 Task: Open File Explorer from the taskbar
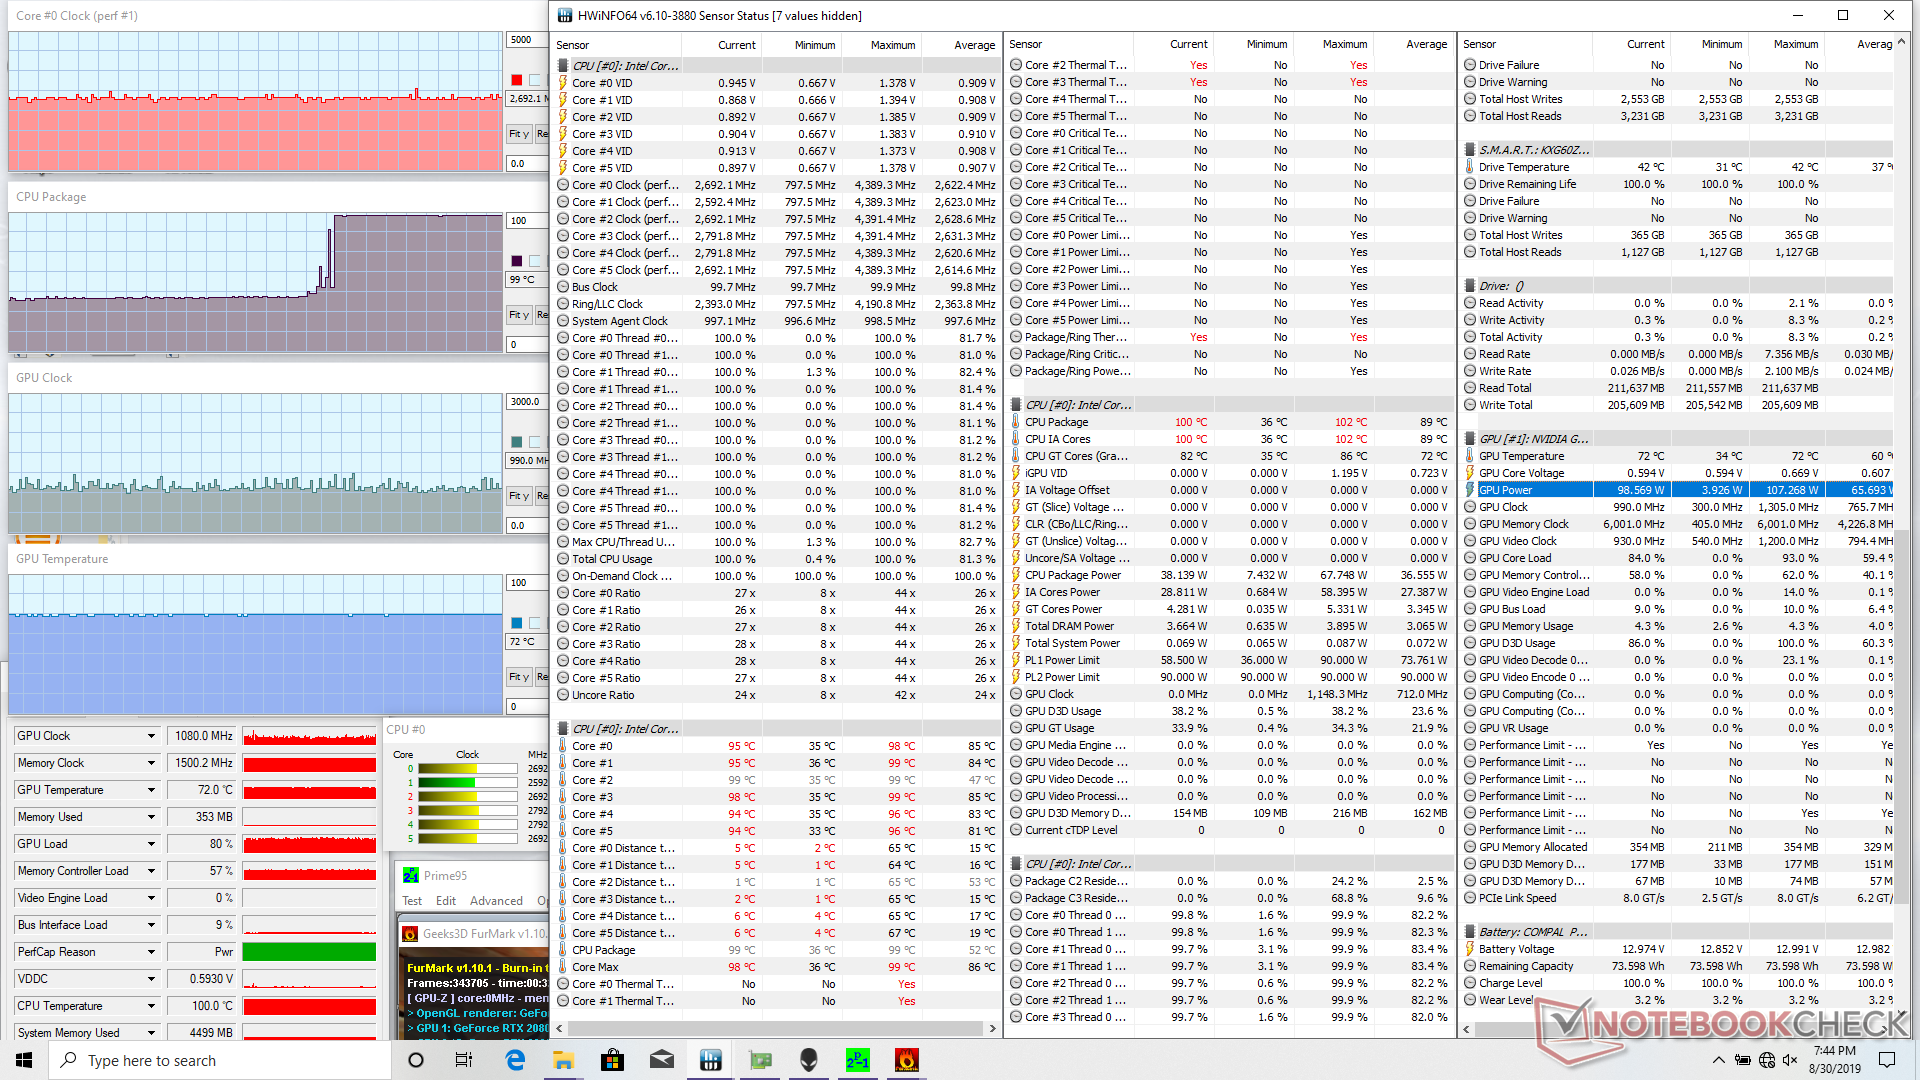[563, 1060]
